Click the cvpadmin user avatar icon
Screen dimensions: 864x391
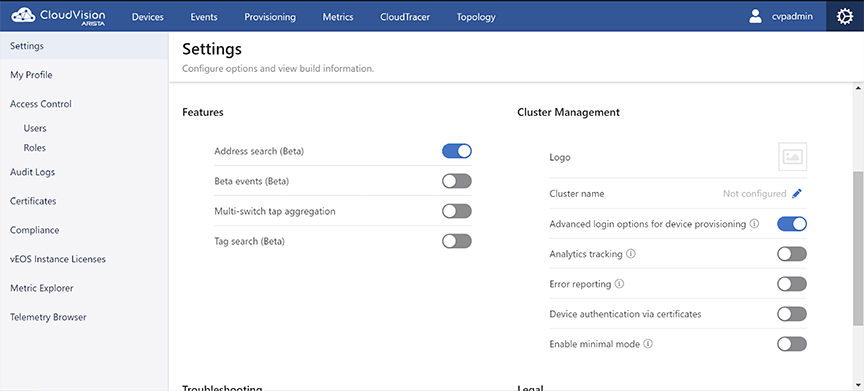coord(755,17)
